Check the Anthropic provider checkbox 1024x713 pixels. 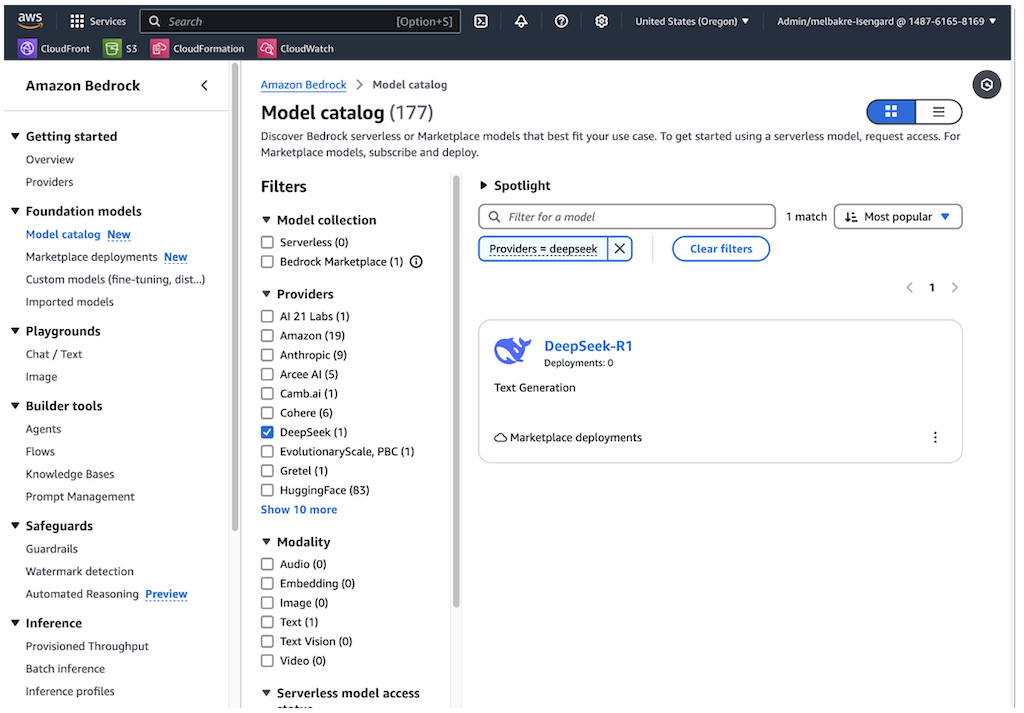[267, 355]
